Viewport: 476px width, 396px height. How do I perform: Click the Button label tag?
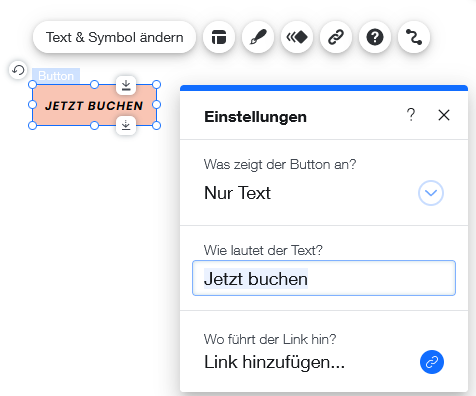56,76
